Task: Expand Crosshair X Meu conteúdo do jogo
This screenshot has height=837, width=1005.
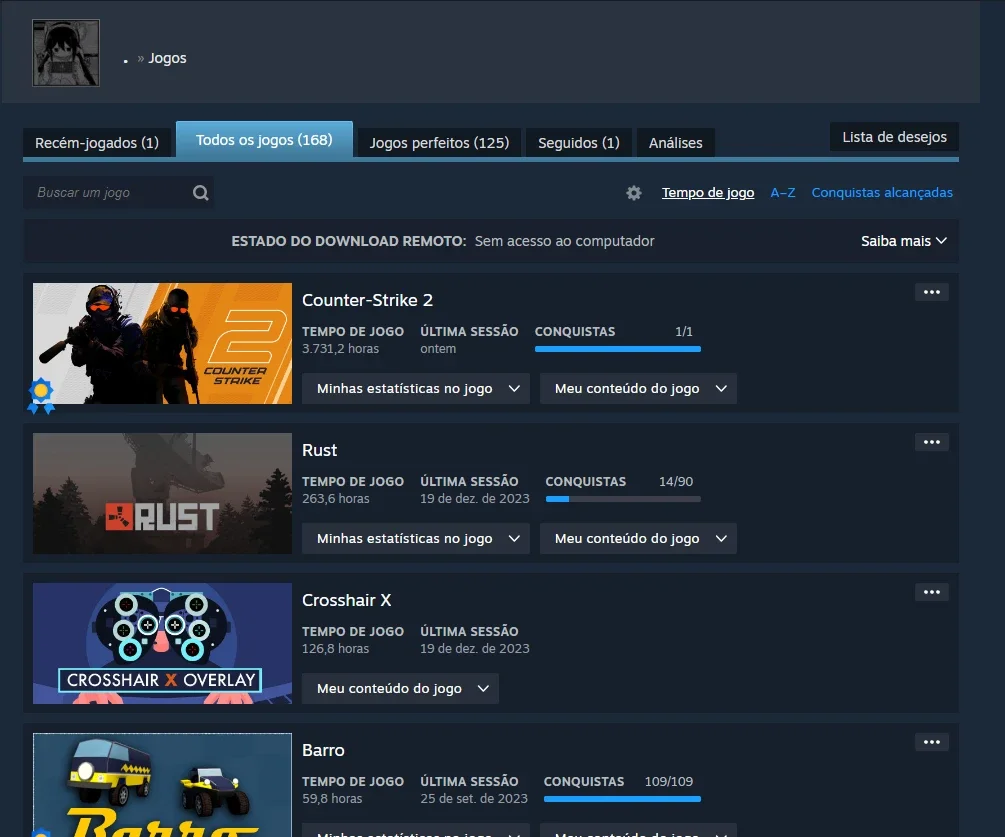Action: pos(400,688)
